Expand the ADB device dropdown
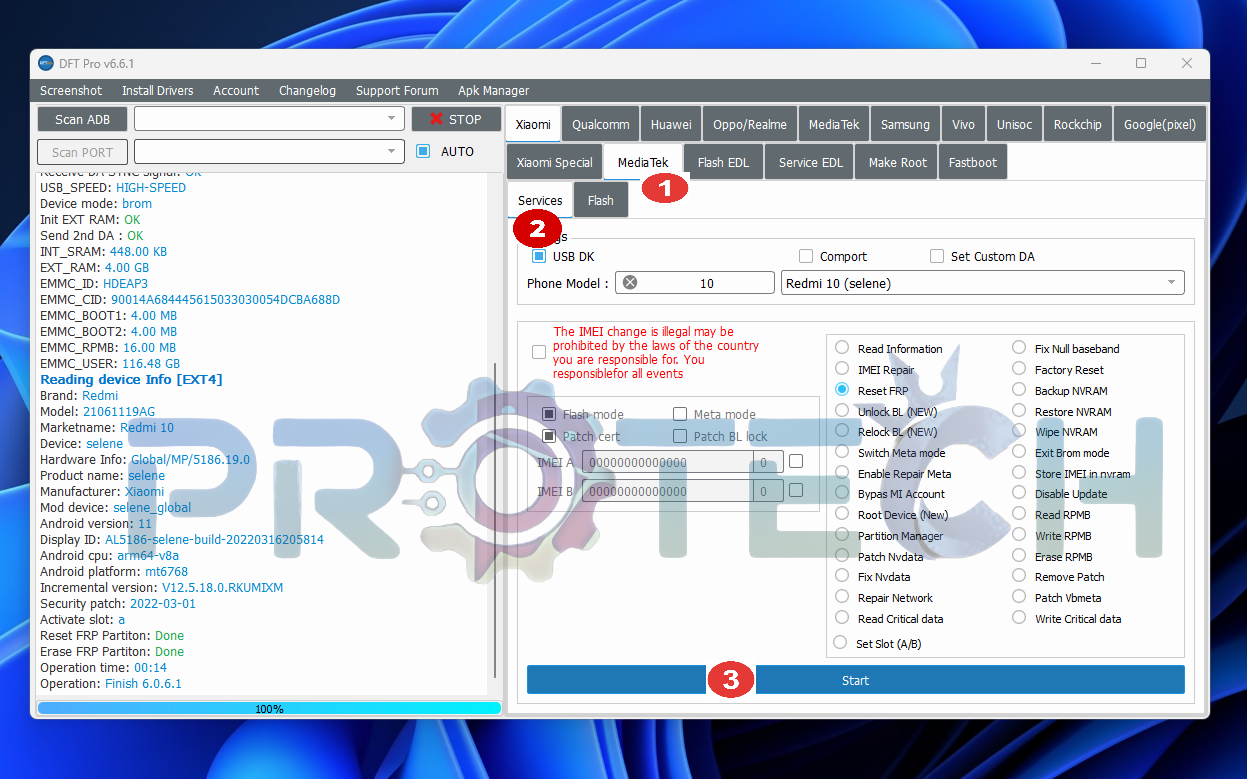Image resolution: width=1247 pixels, height=779 pixels. (391, 119)
